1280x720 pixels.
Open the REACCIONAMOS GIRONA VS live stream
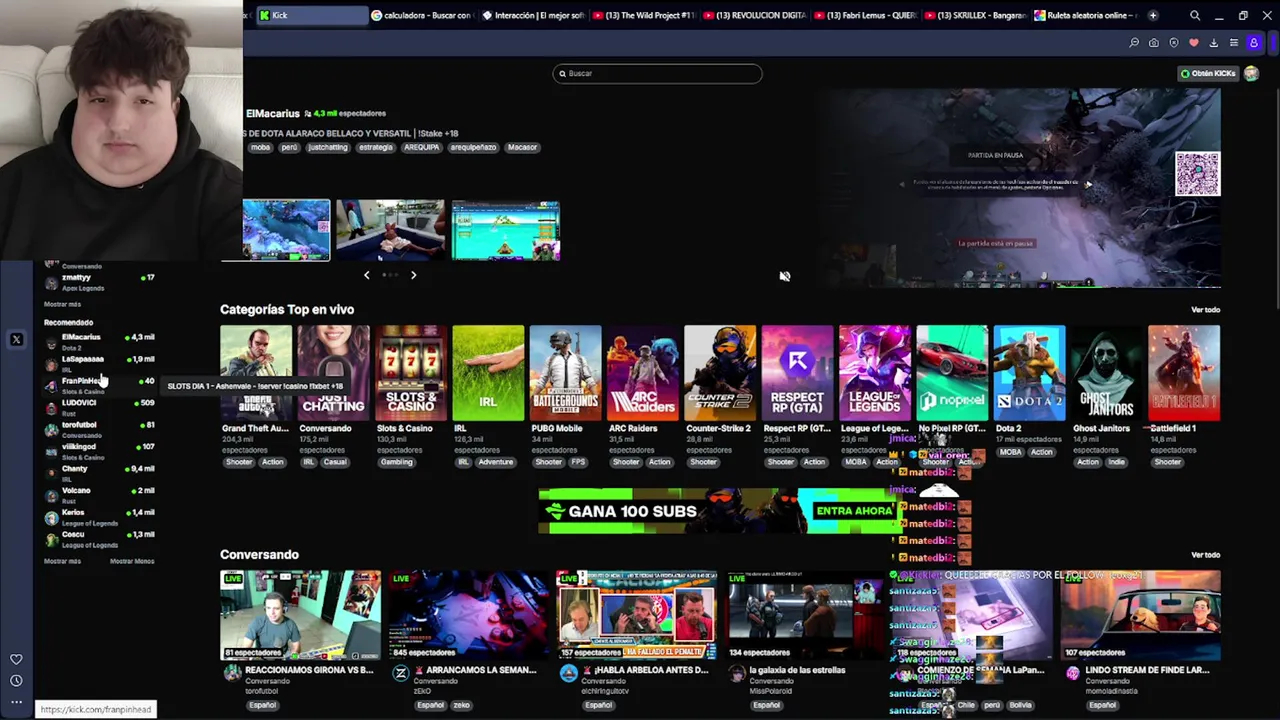point(301,615)
